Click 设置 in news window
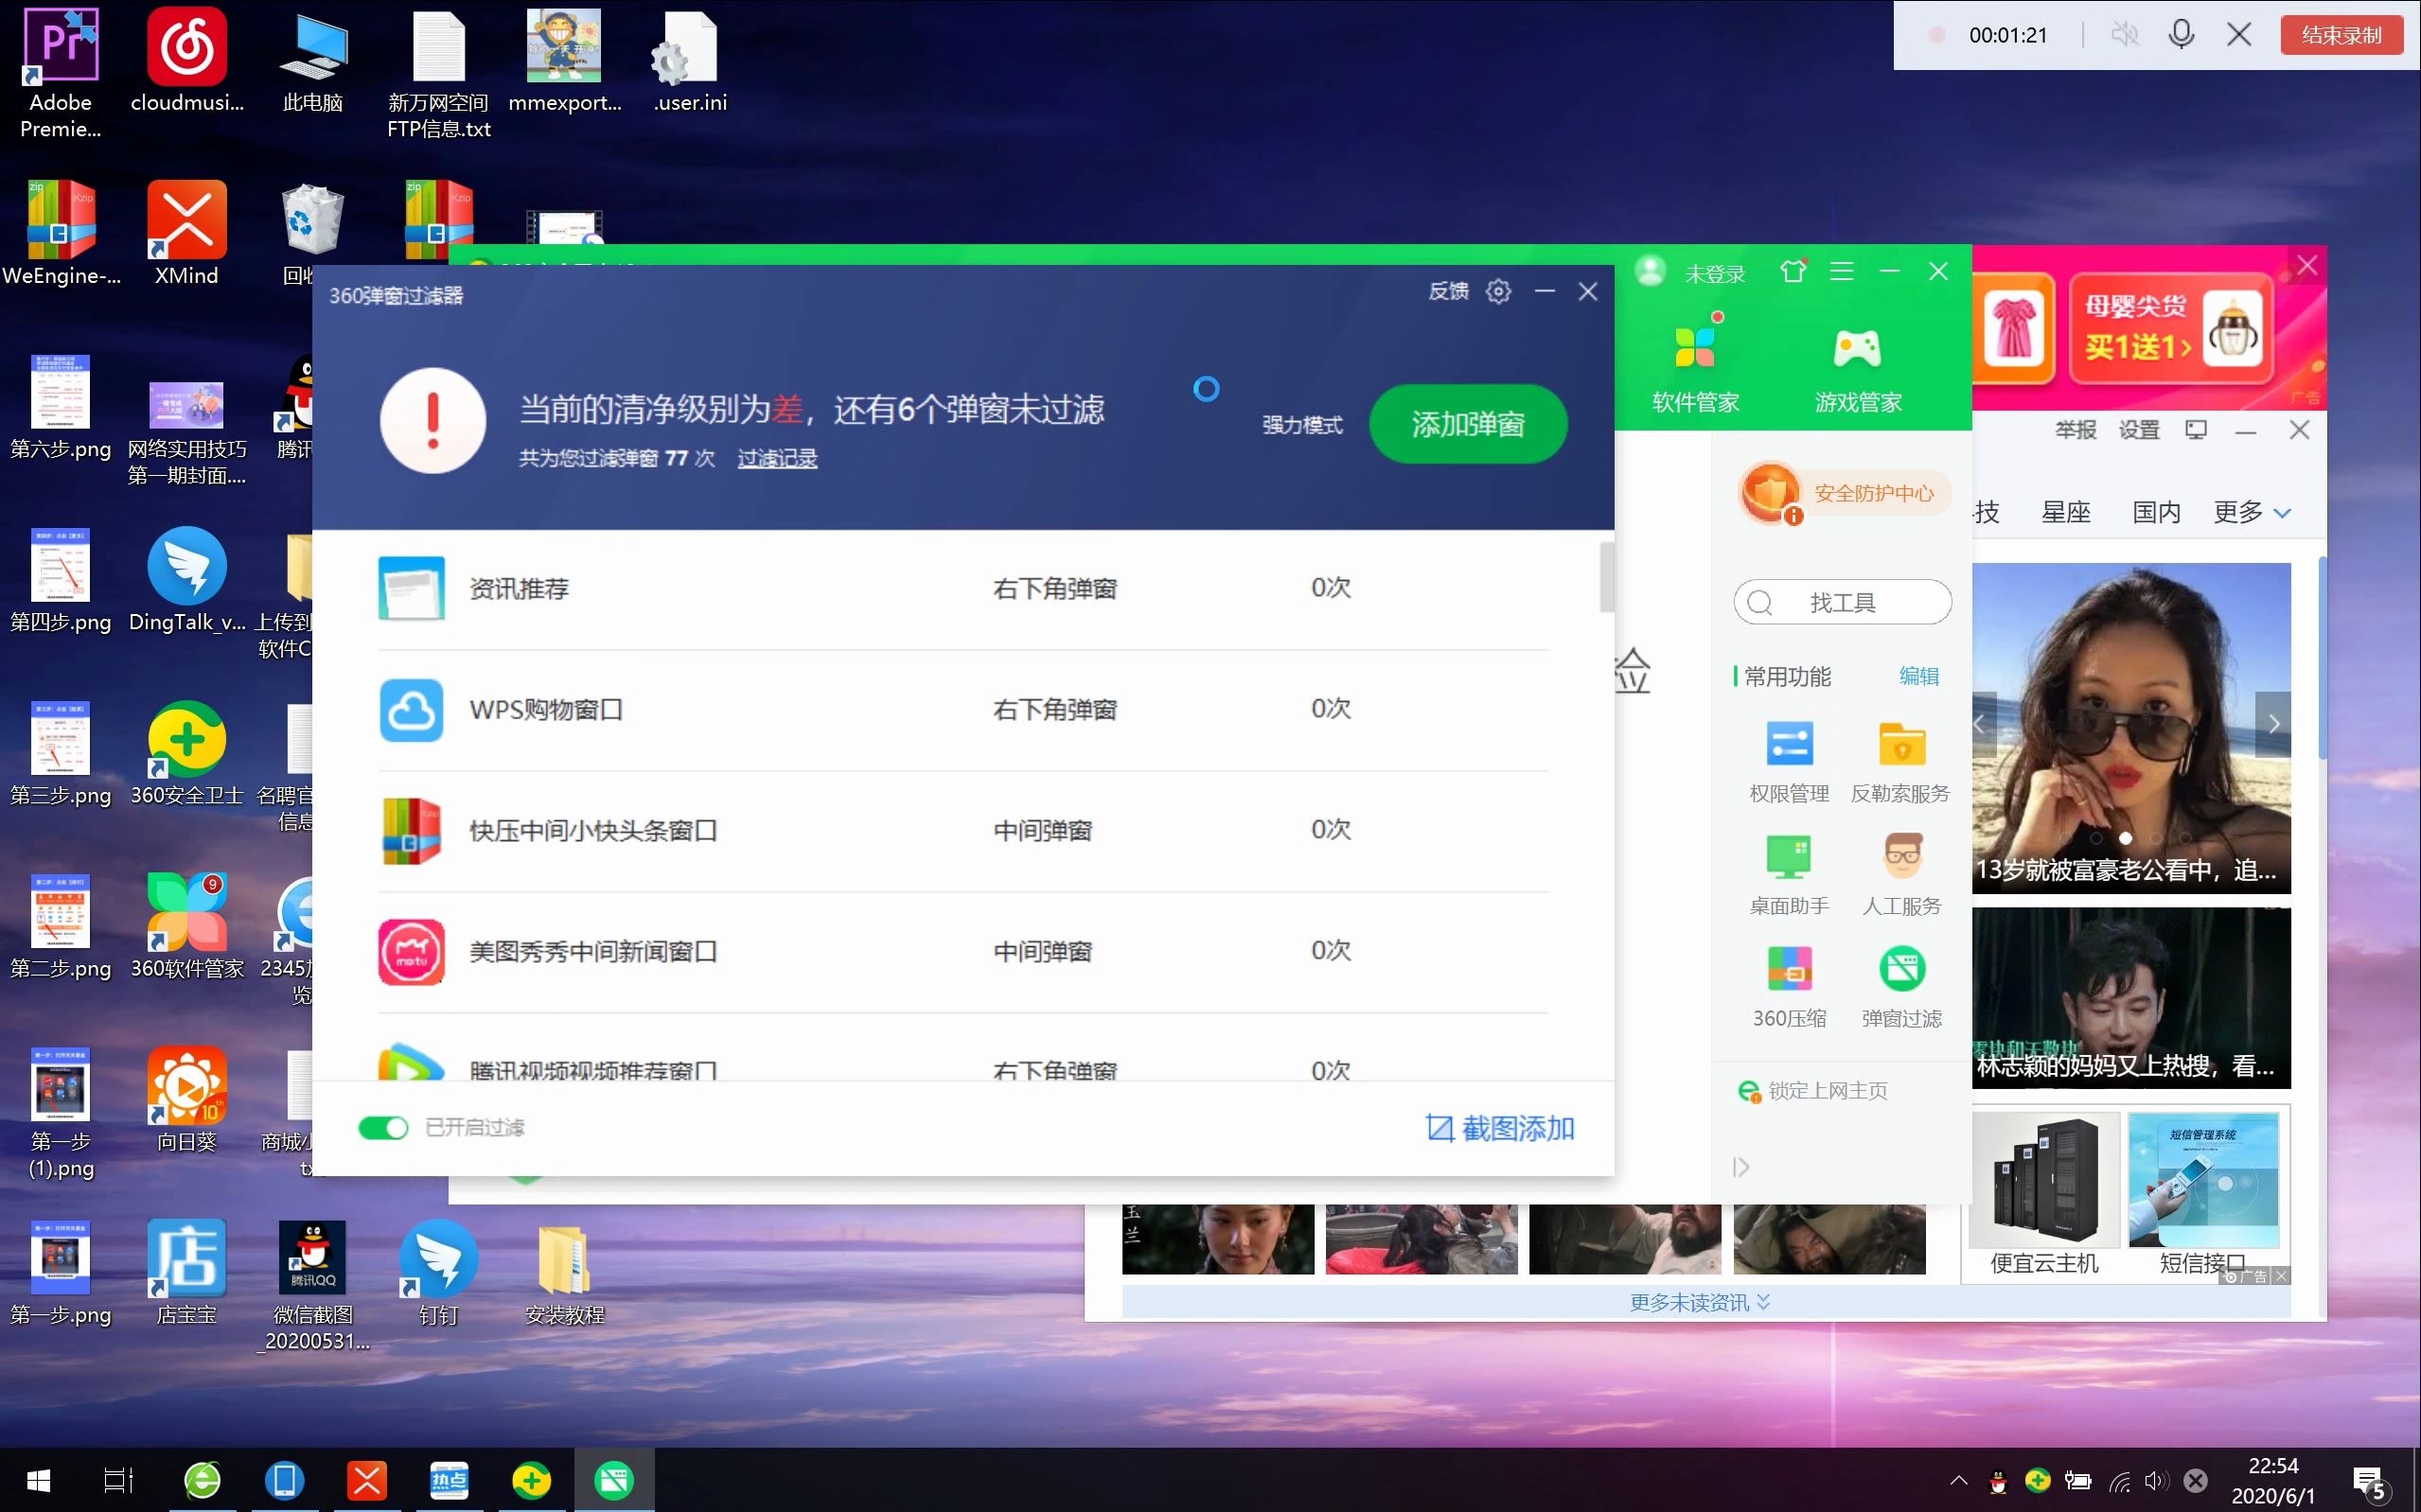 (2139, 430)
